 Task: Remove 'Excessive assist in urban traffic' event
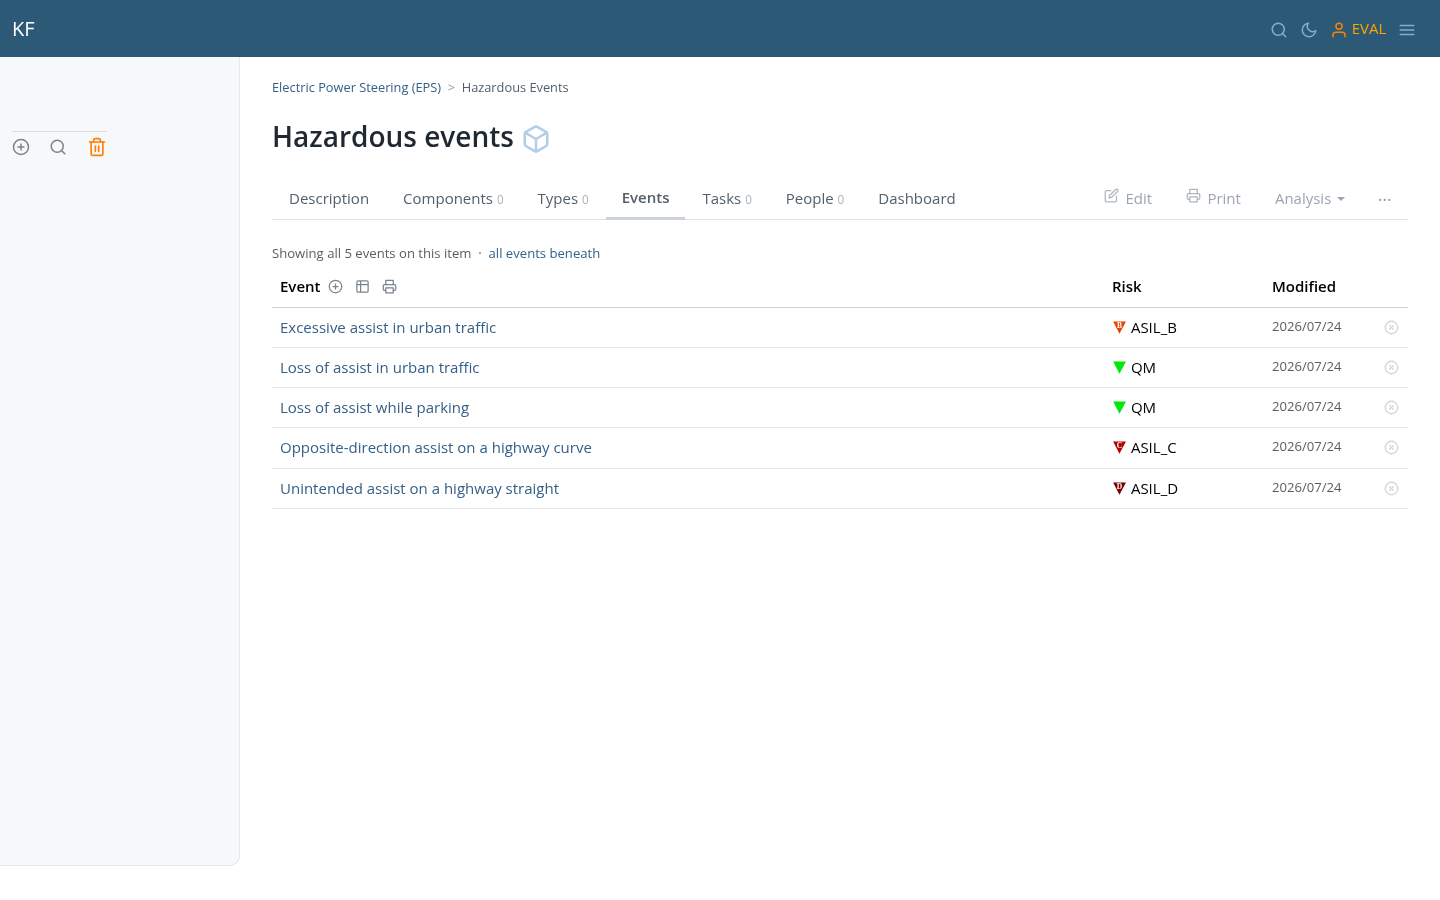tap(1391, 327)
